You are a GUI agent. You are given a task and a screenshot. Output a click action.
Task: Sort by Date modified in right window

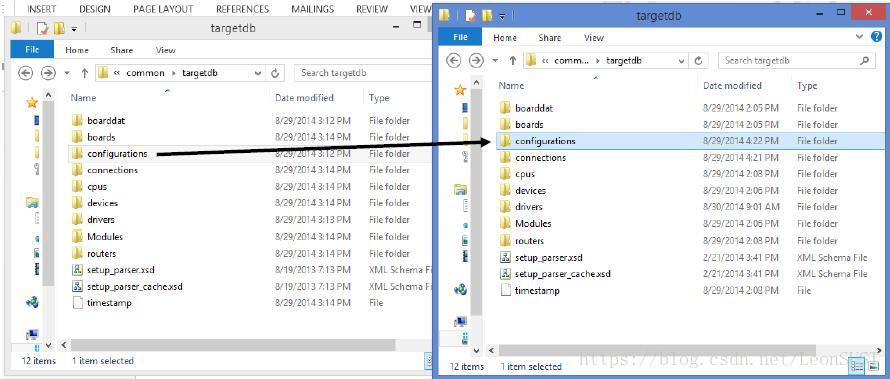tap(732, 86)
